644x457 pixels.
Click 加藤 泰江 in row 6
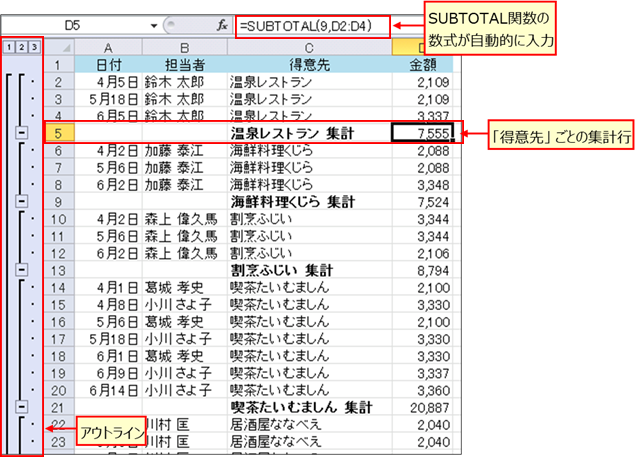click(185, 150)
